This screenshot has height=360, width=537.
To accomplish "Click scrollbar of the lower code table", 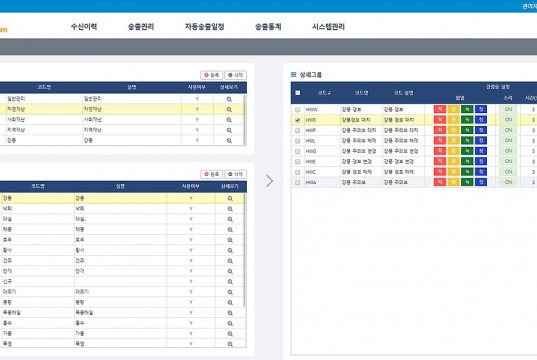I will click(x=245, y=250).
